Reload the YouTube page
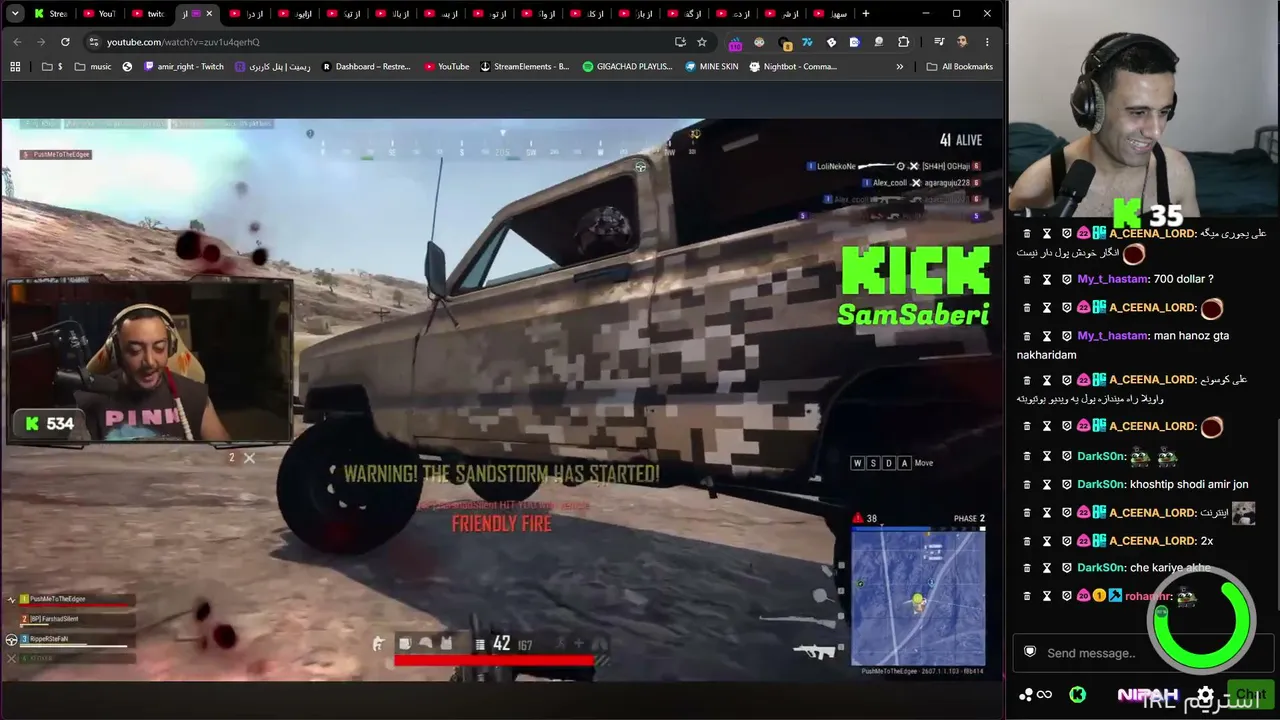The height and width of the screenshot is (720, 1280). (65, 42)
